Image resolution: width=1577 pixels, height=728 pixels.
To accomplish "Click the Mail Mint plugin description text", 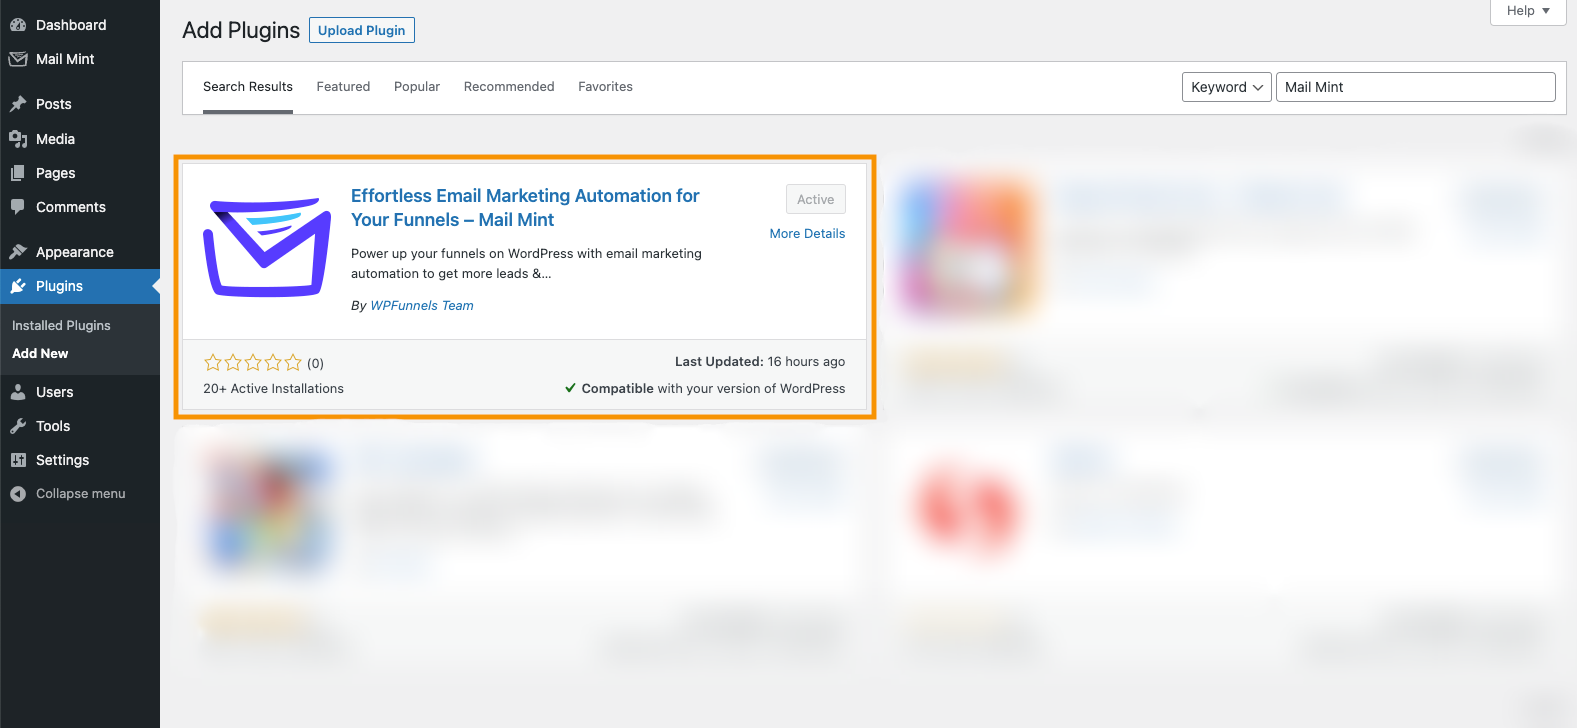I will click(x=526, y=264).
